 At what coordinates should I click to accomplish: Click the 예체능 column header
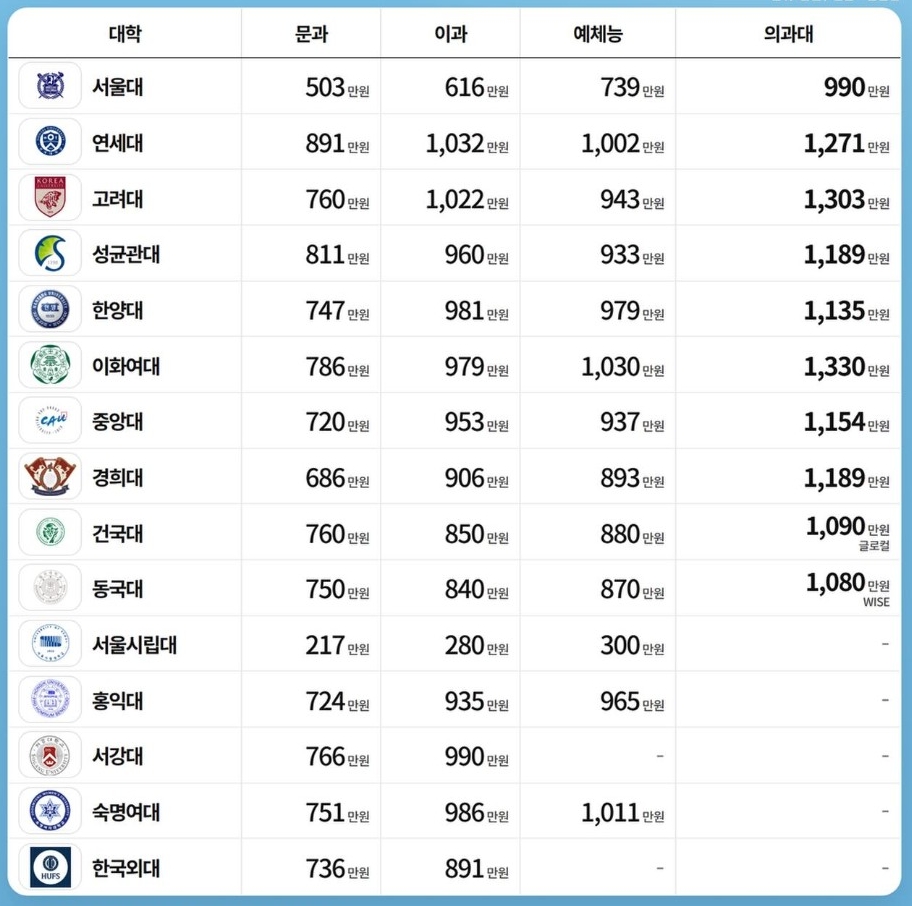click(x=598, y=34)
